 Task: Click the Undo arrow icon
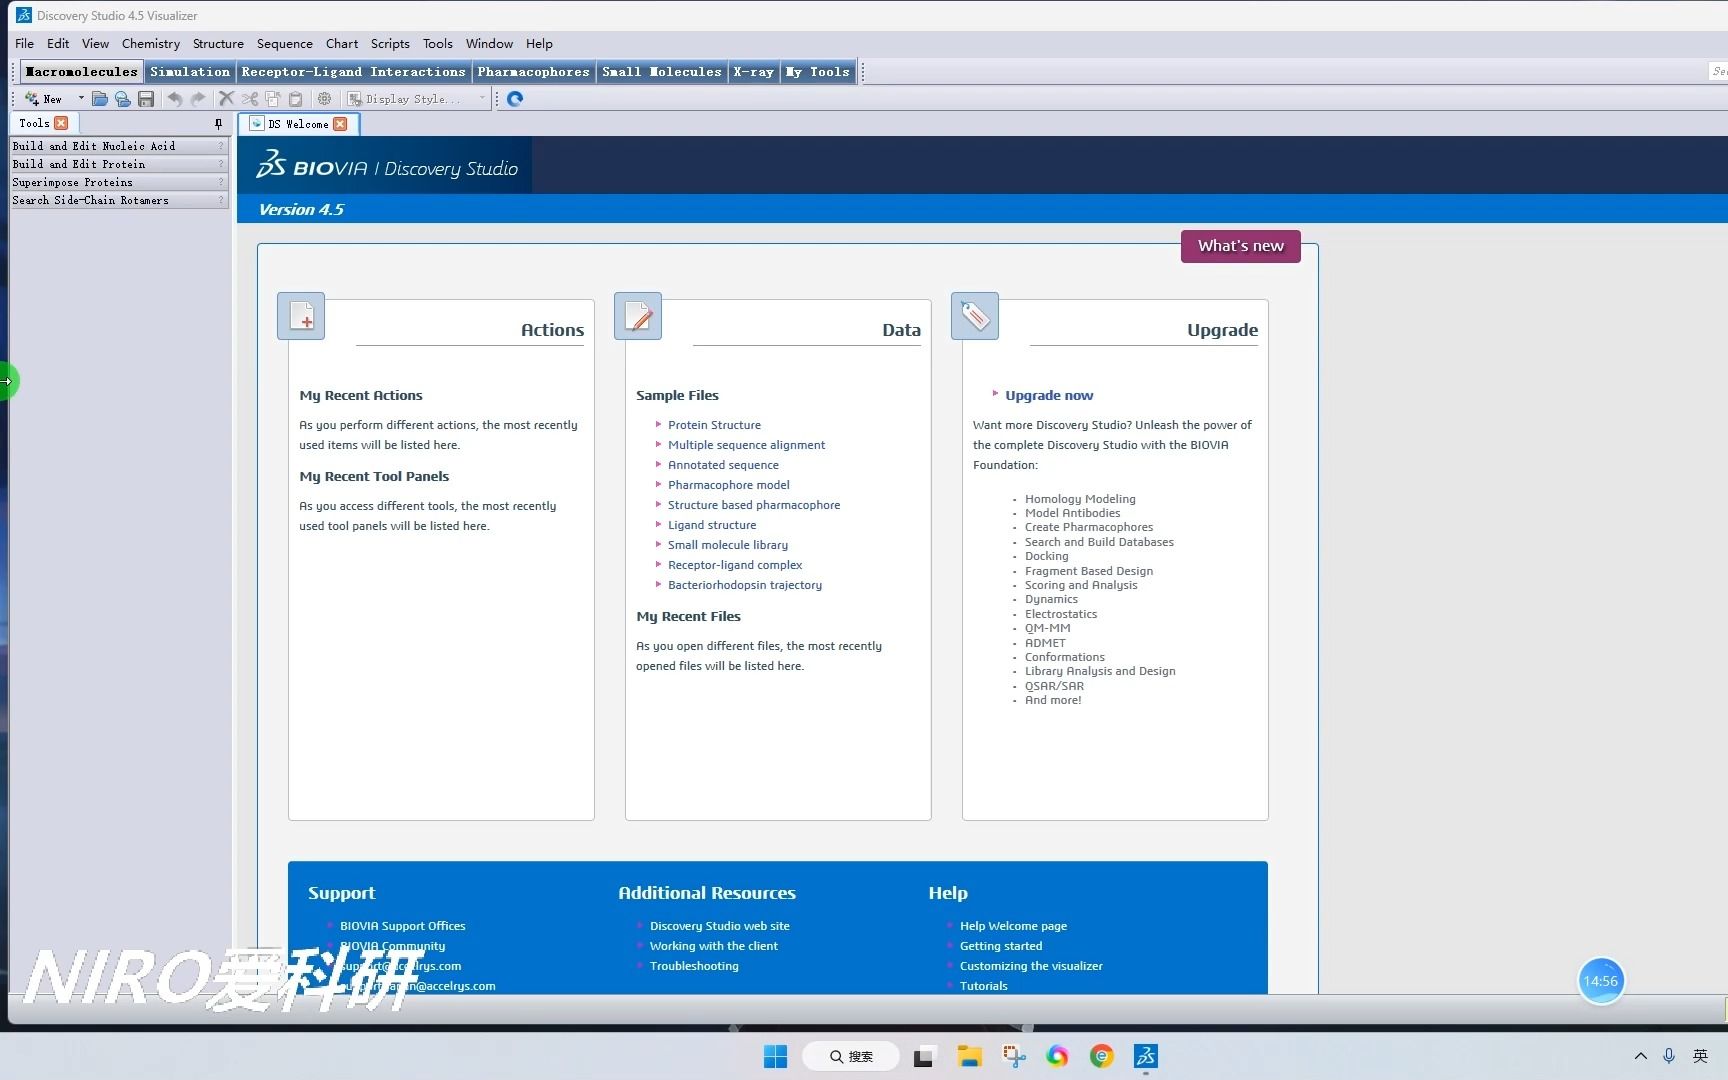pyautogui.click(x=175, y=99)
